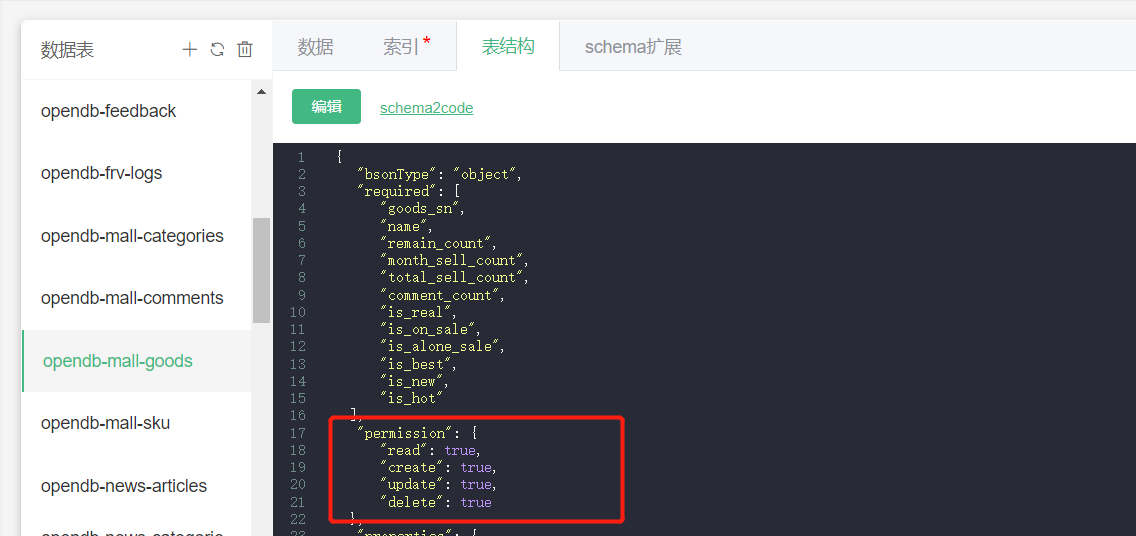Screen dimensions: 1136x536
Task: Click "delete" permission key
Action: coord(414,502)
